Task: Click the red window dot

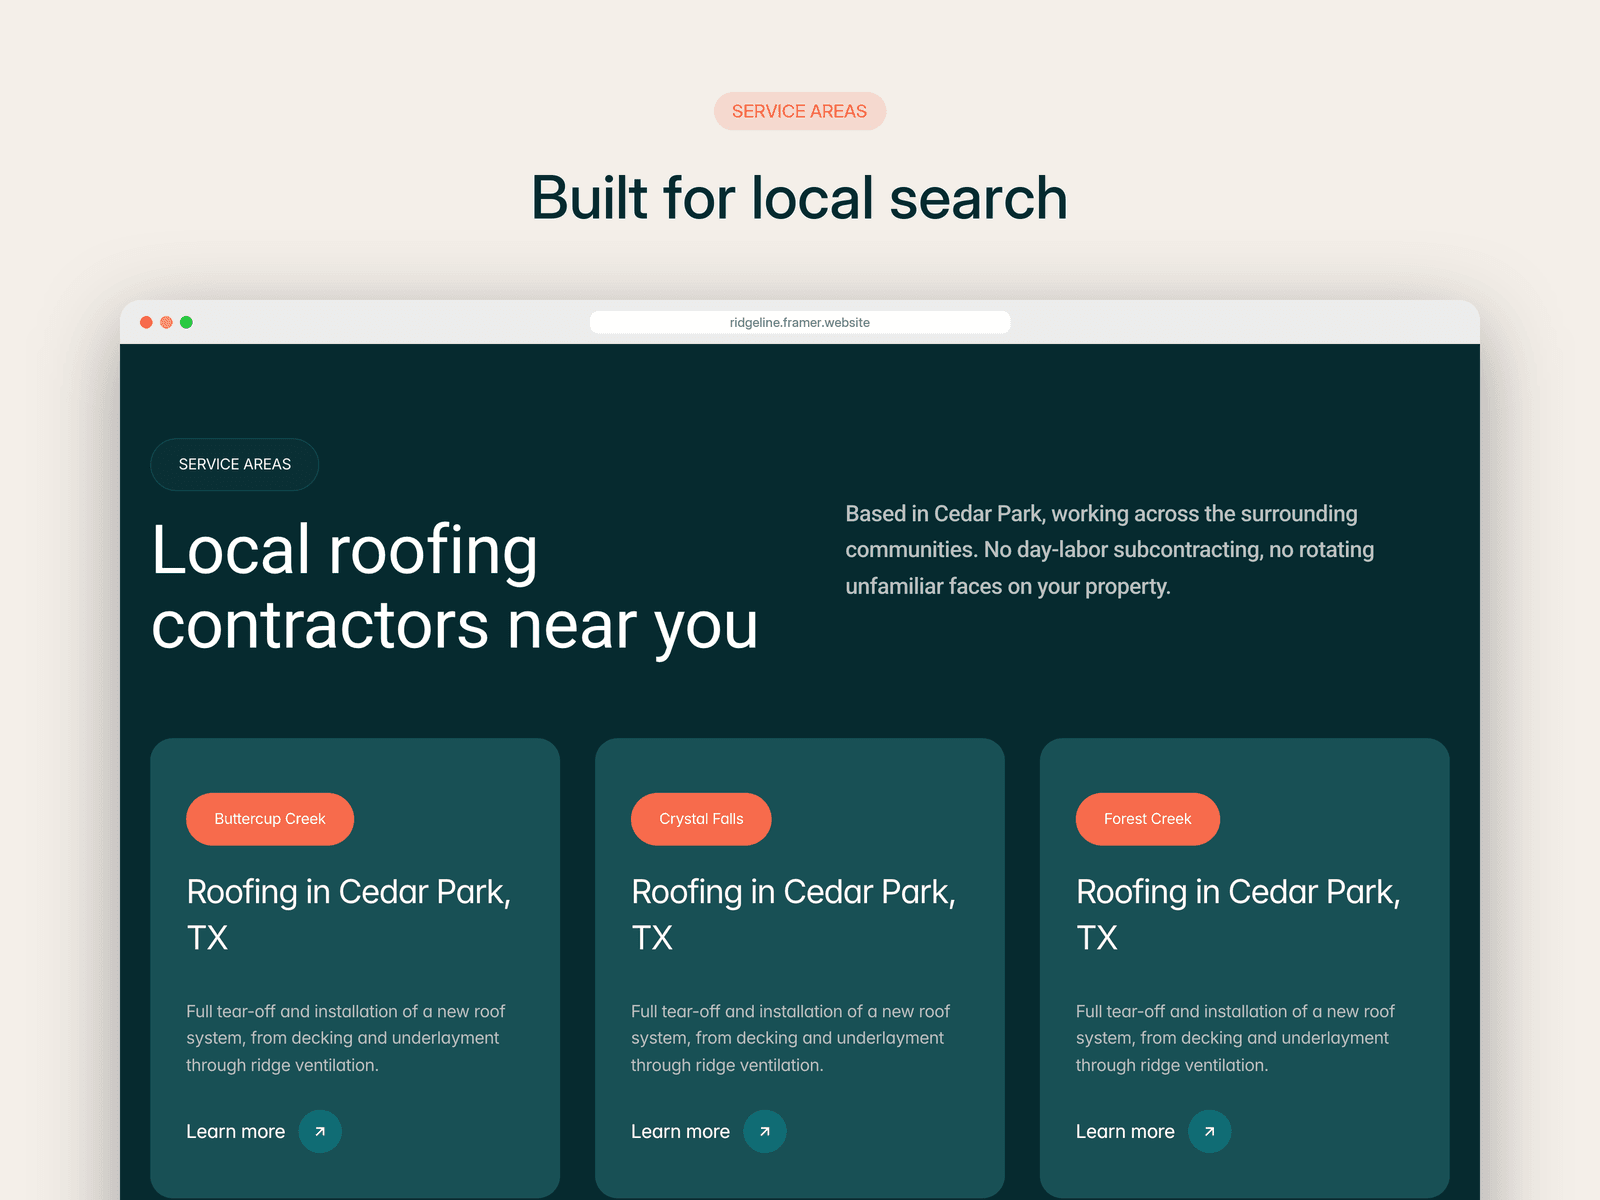Action: click(146, 322)
